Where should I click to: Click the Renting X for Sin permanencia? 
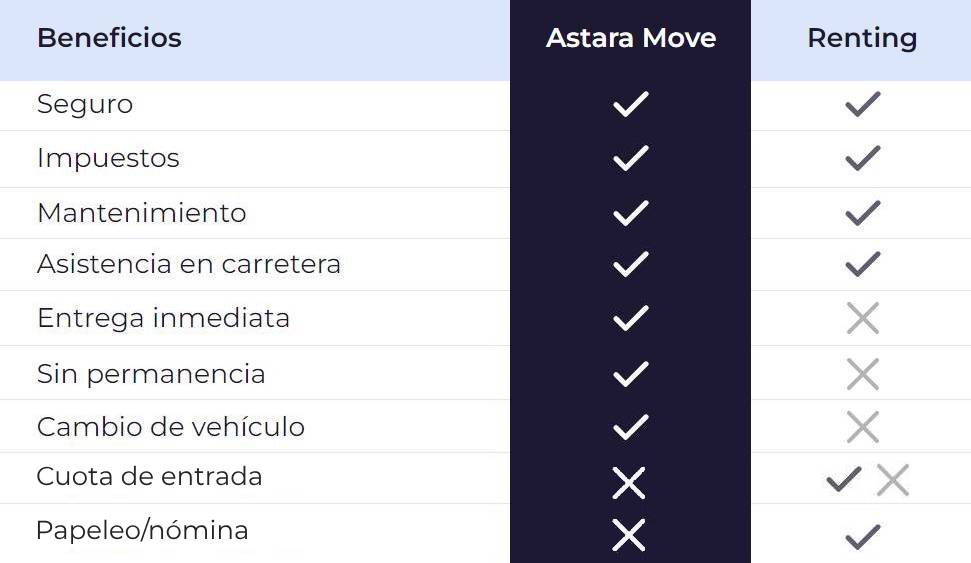pyautogui.click(x=862, y=374)
